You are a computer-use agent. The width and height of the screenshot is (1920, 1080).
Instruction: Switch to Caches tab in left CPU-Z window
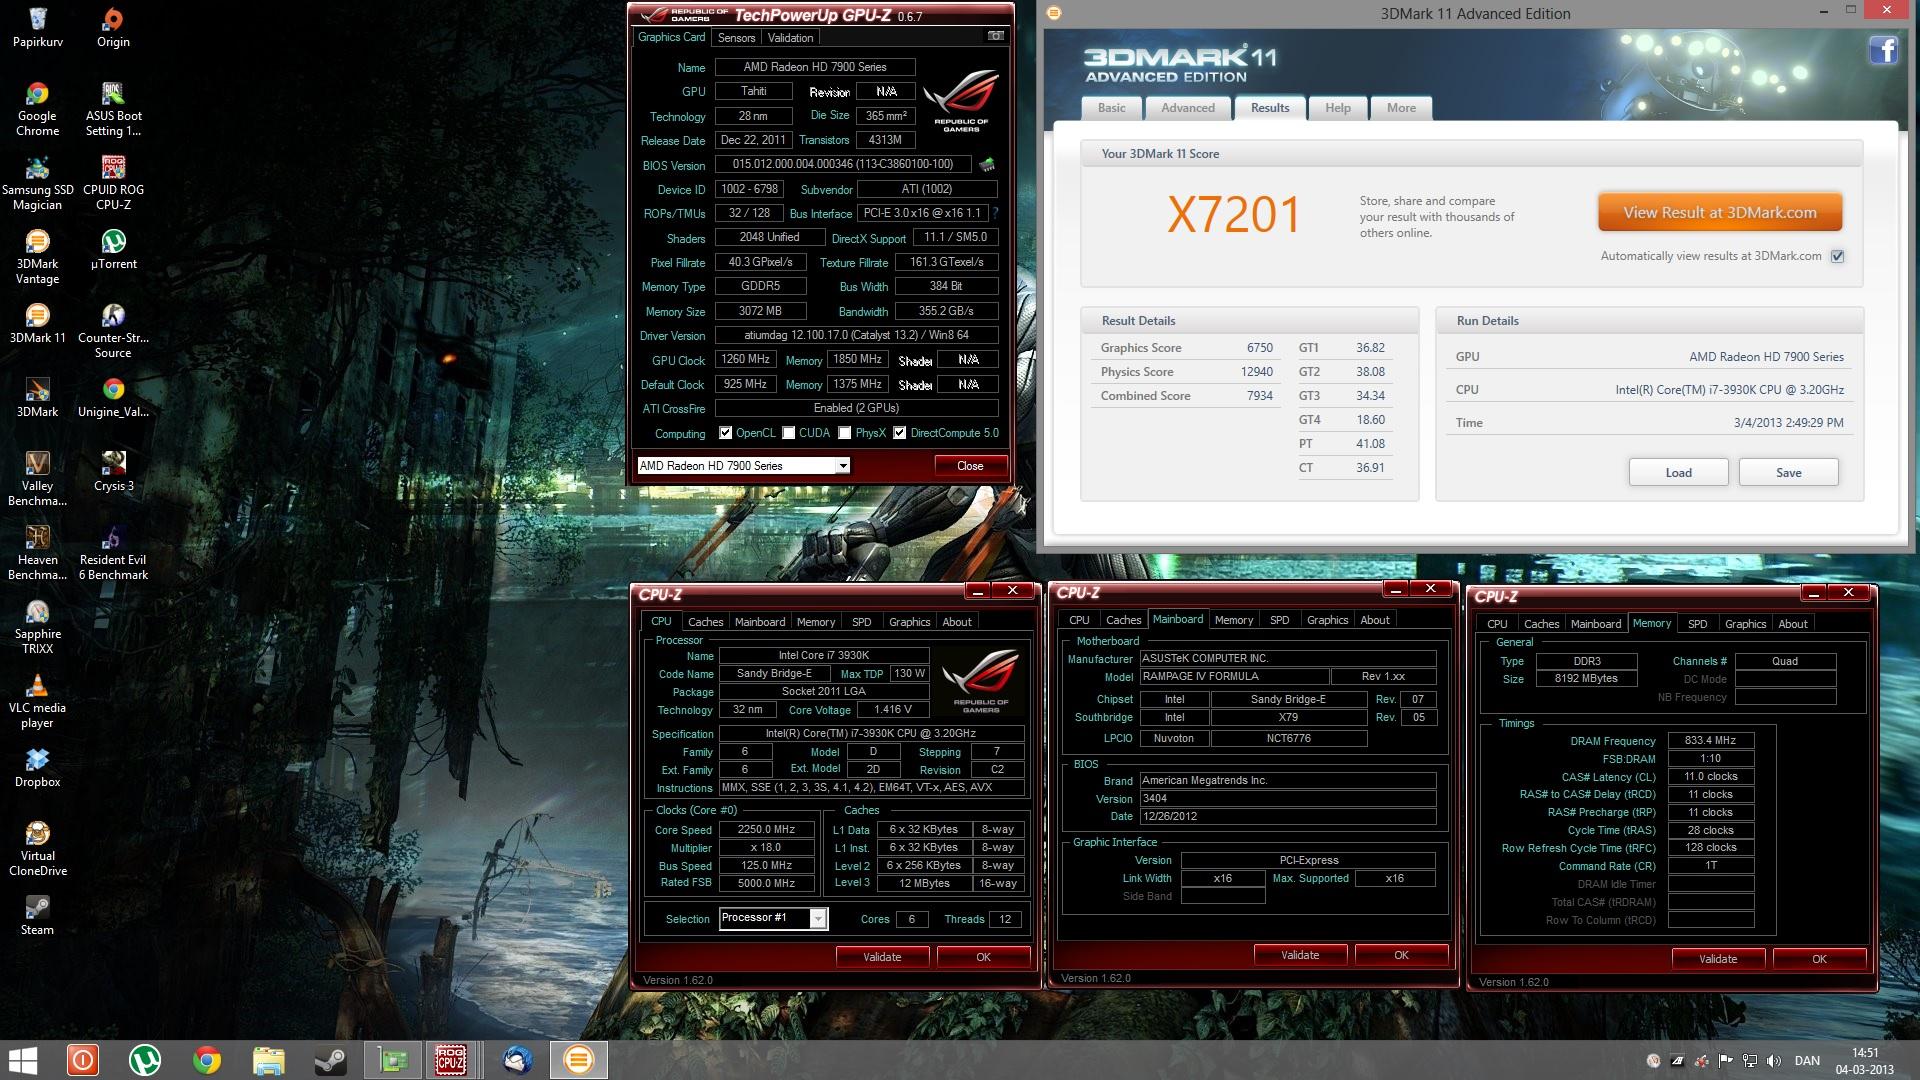[705, 622]
